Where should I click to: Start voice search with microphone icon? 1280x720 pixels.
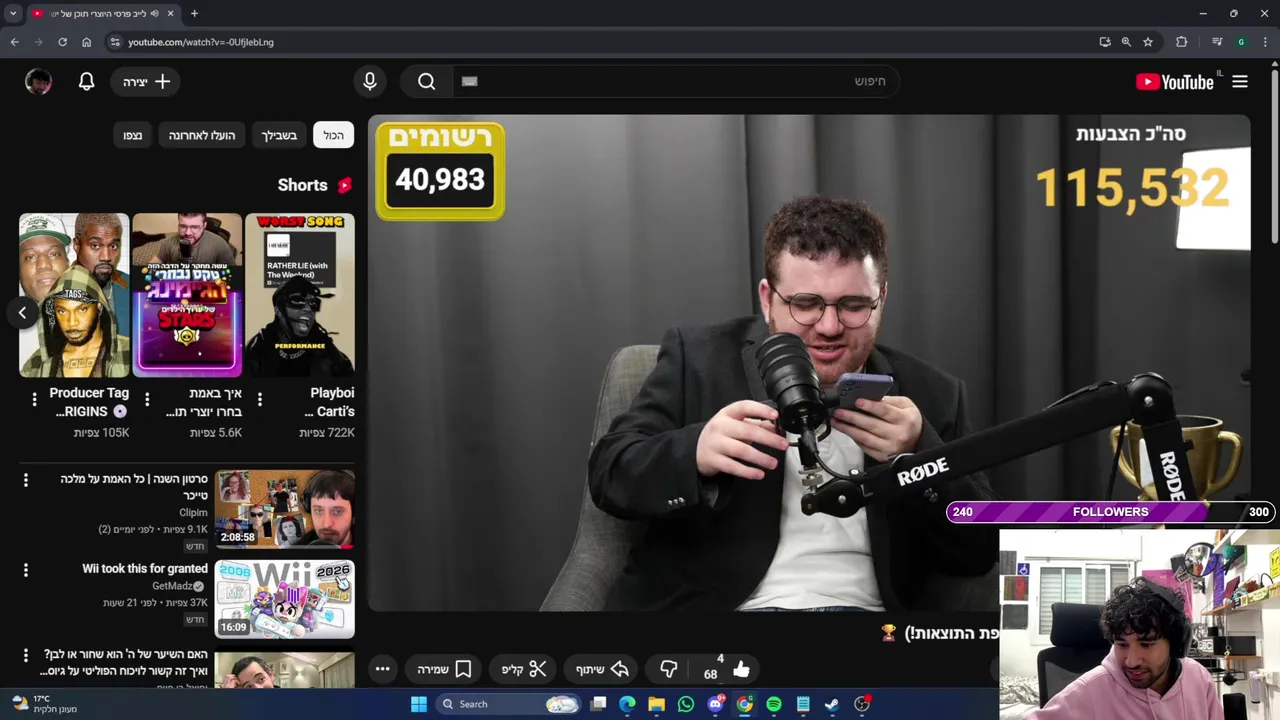pyautogui.click(x=370, y=82)
